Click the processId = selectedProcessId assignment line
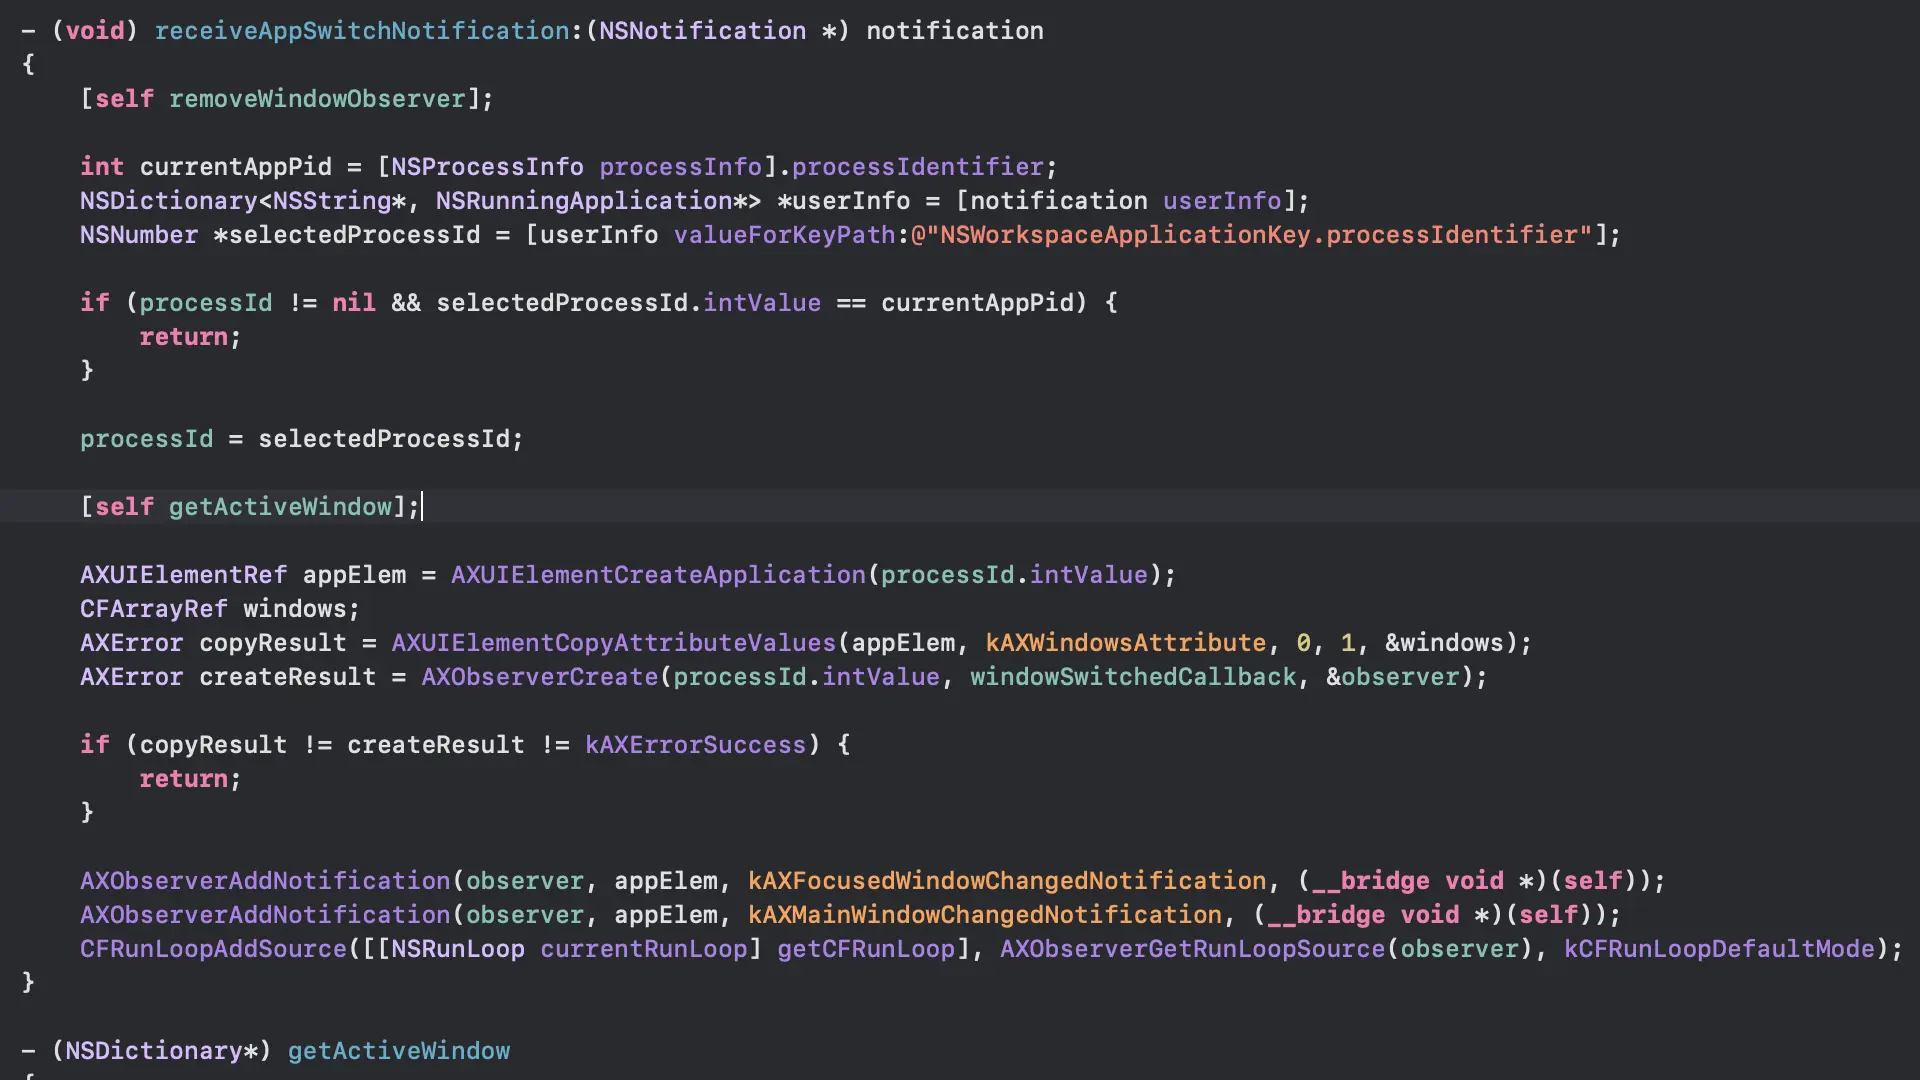Screen dimensions: 1920x1080 301,439
